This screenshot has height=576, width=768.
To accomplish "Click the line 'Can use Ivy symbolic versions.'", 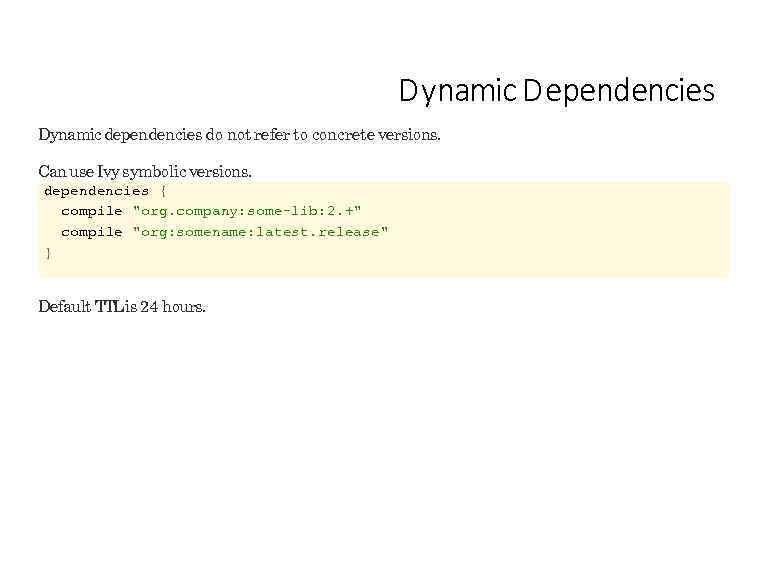I will click(145, 172).
